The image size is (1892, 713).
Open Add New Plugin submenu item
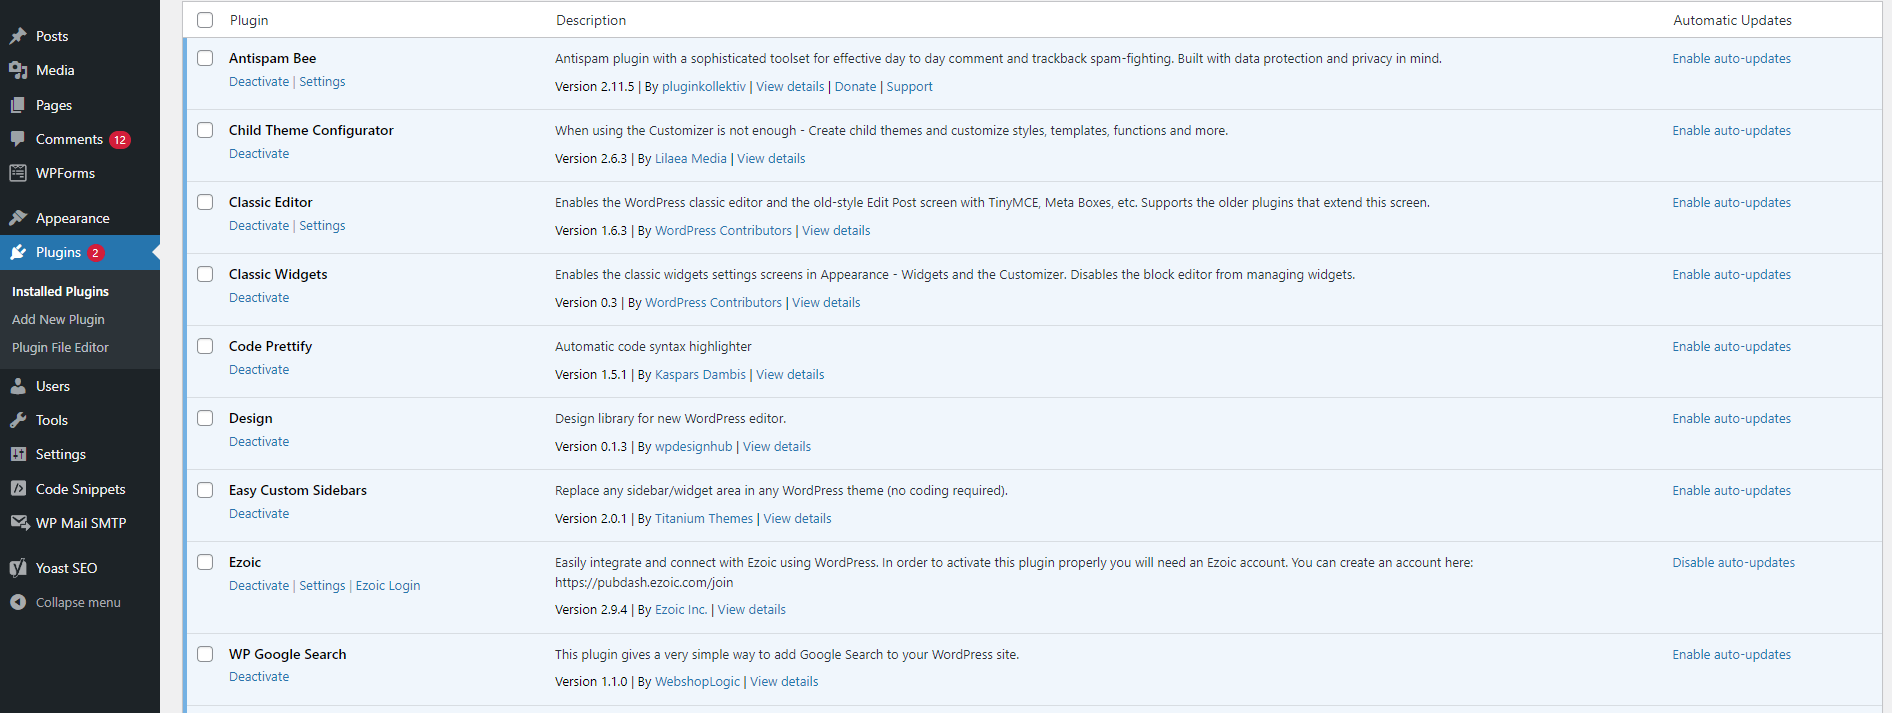point(58,319)
